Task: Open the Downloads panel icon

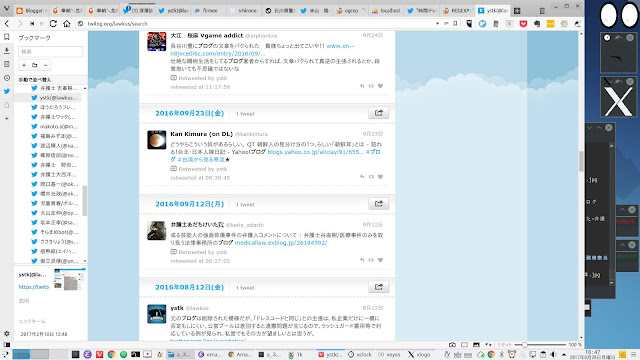Action: pyautogui.click(x=7, y=51)
